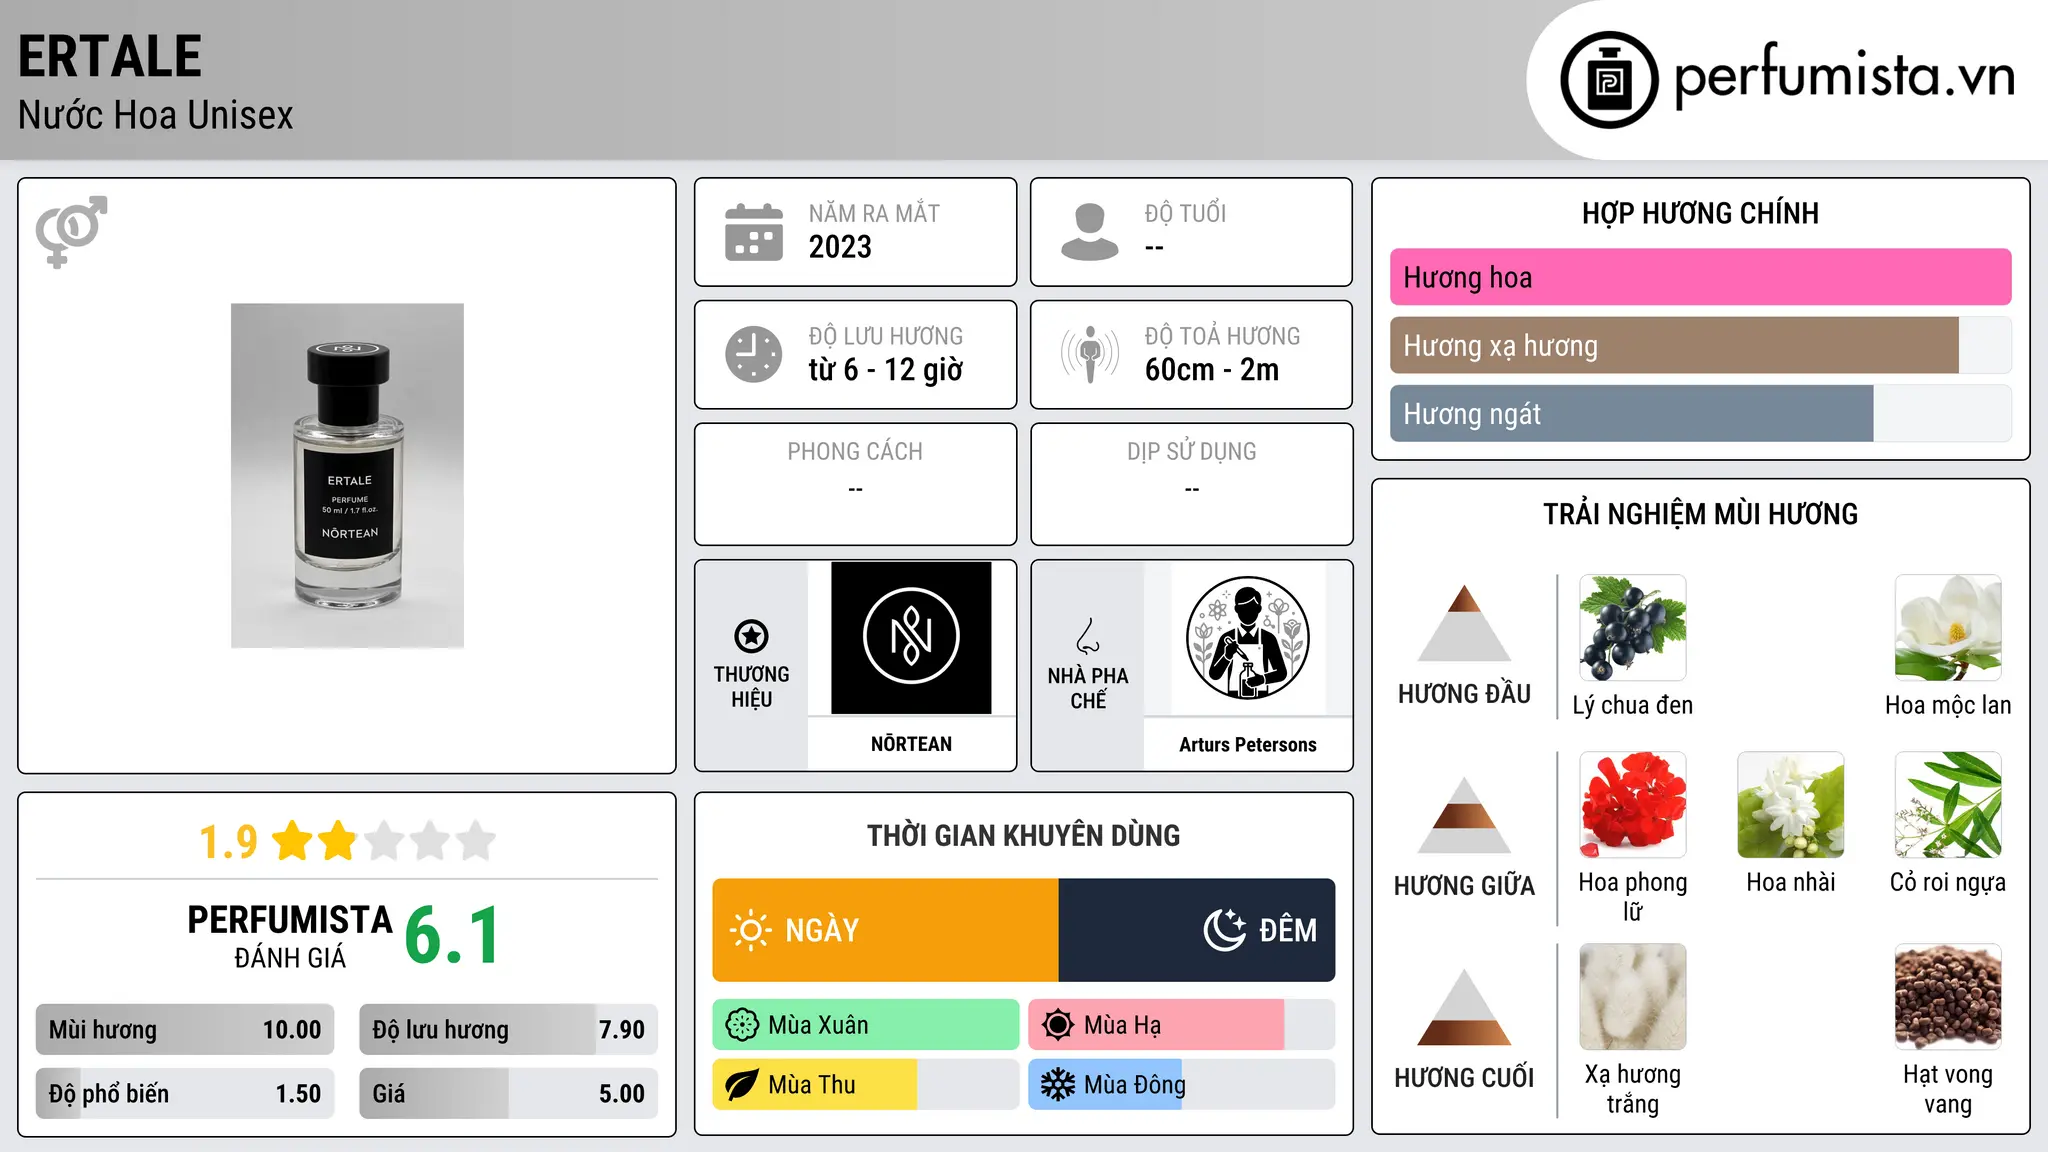Click the Giá 5.00 score bar
The image size is (2048, 1152).
508,1093
